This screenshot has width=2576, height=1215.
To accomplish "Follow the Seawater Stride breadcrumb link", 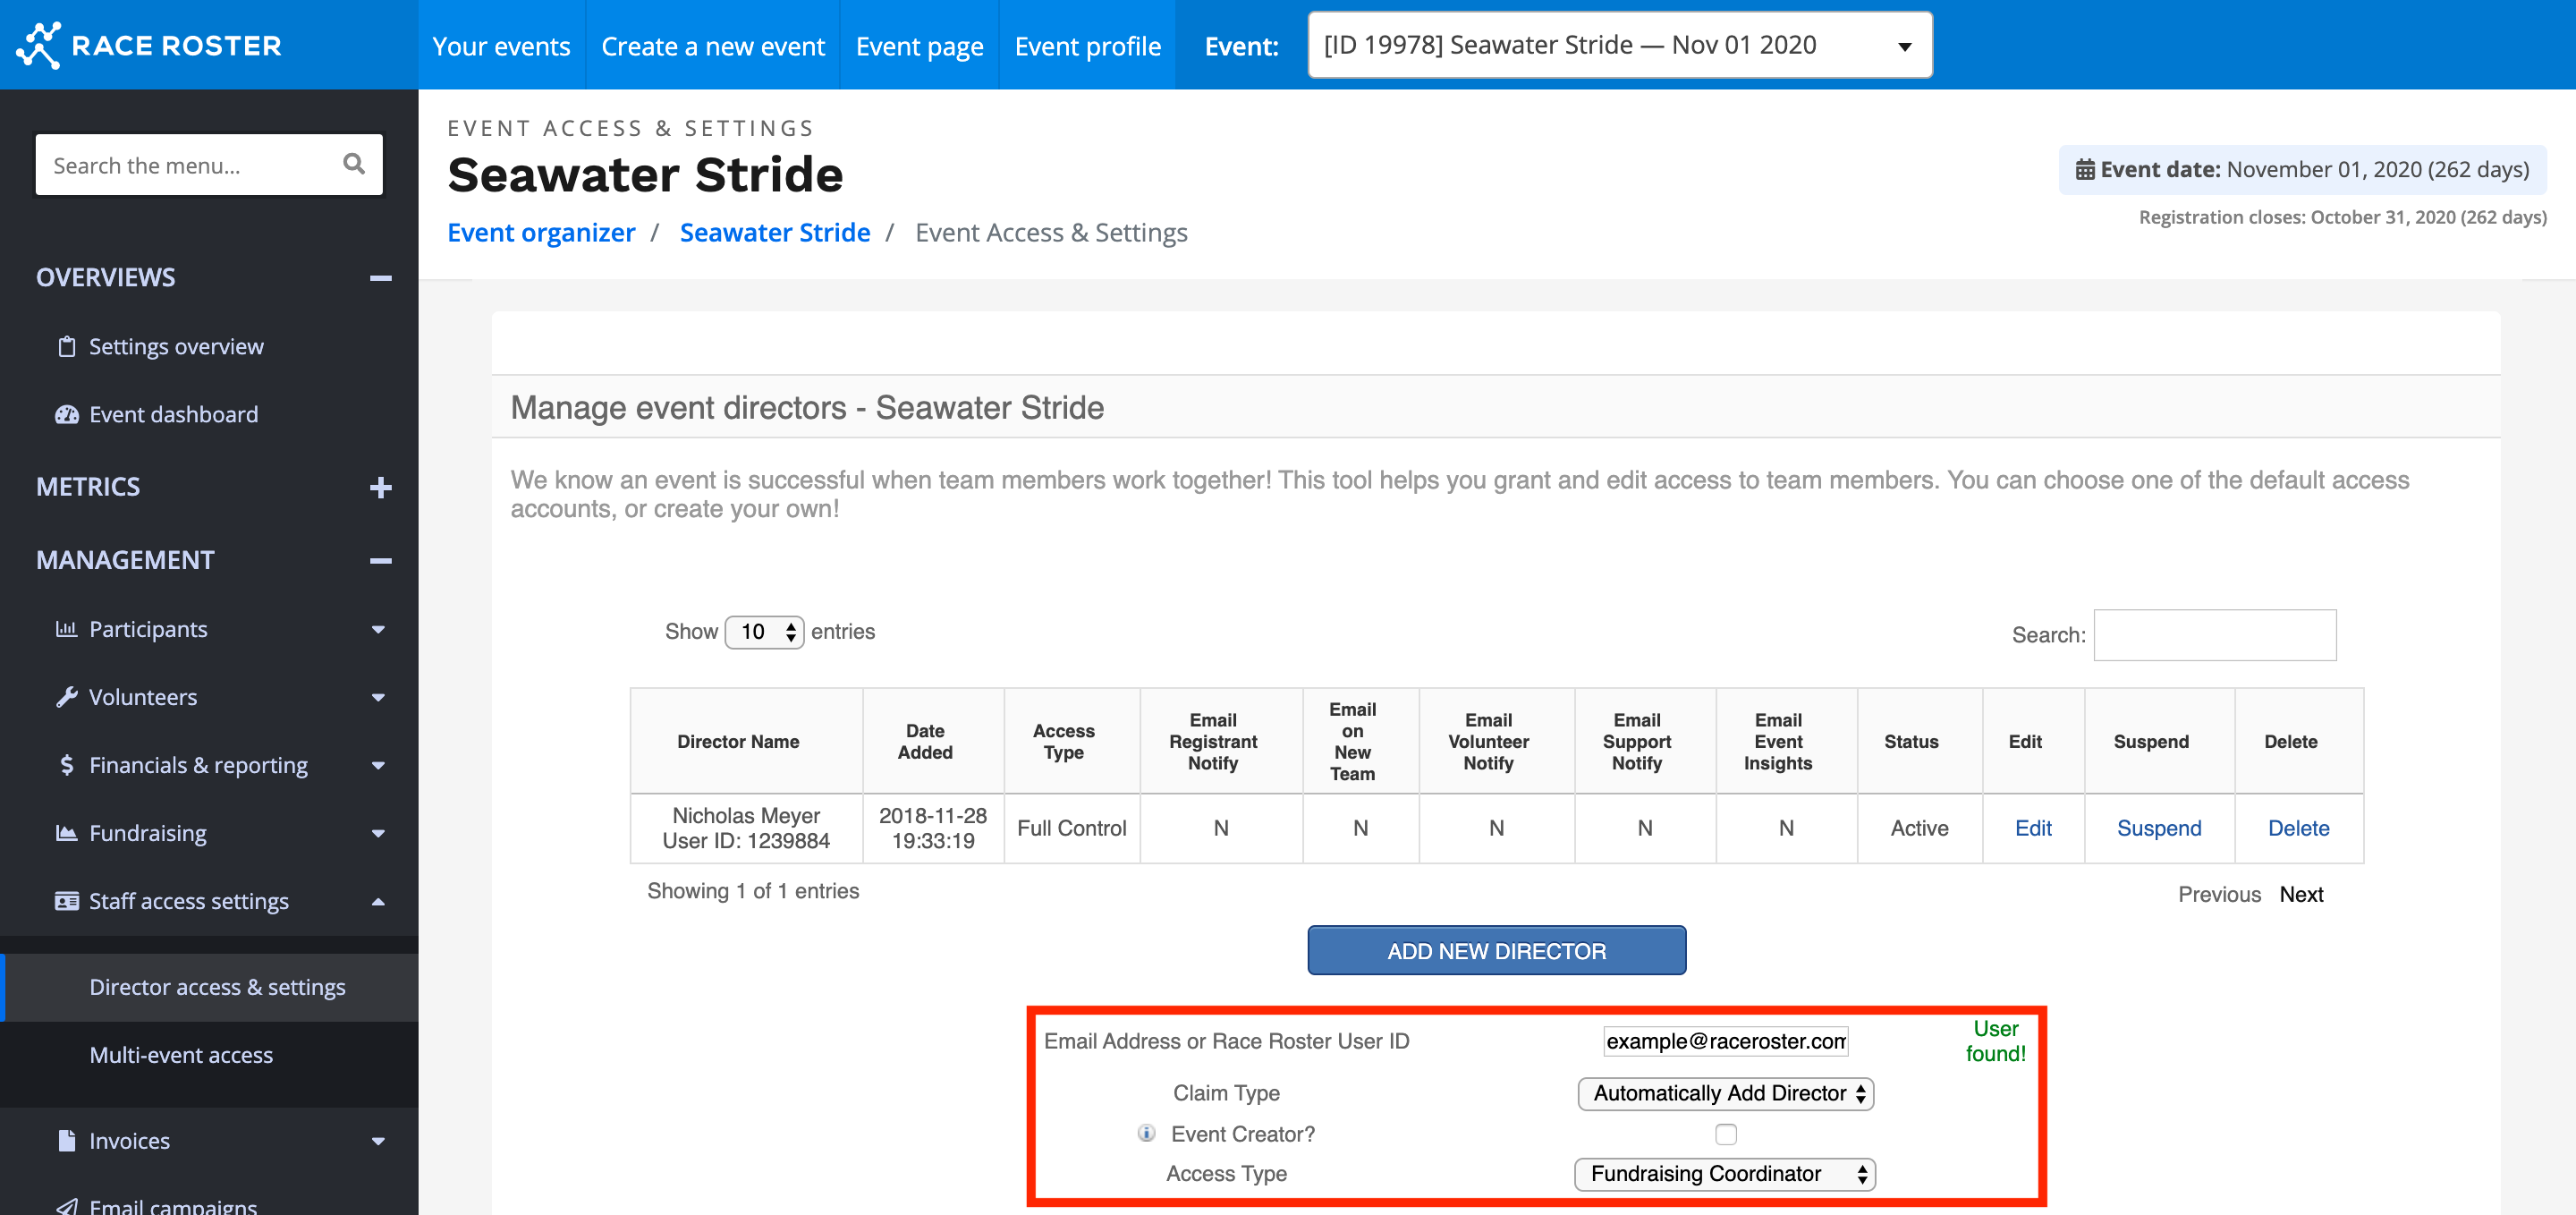I will click(775, 232).
